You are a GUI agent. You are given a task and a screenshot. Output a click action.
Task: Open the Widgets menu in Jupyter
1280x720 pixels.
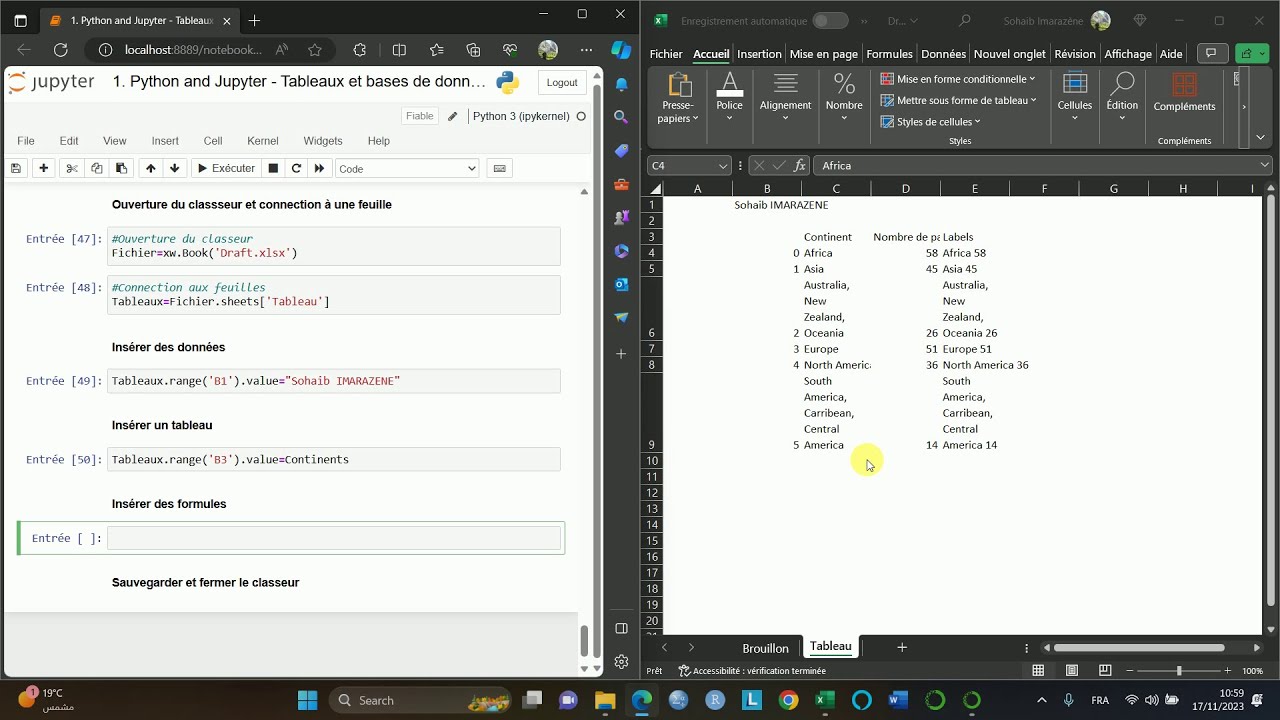point(323,141)
